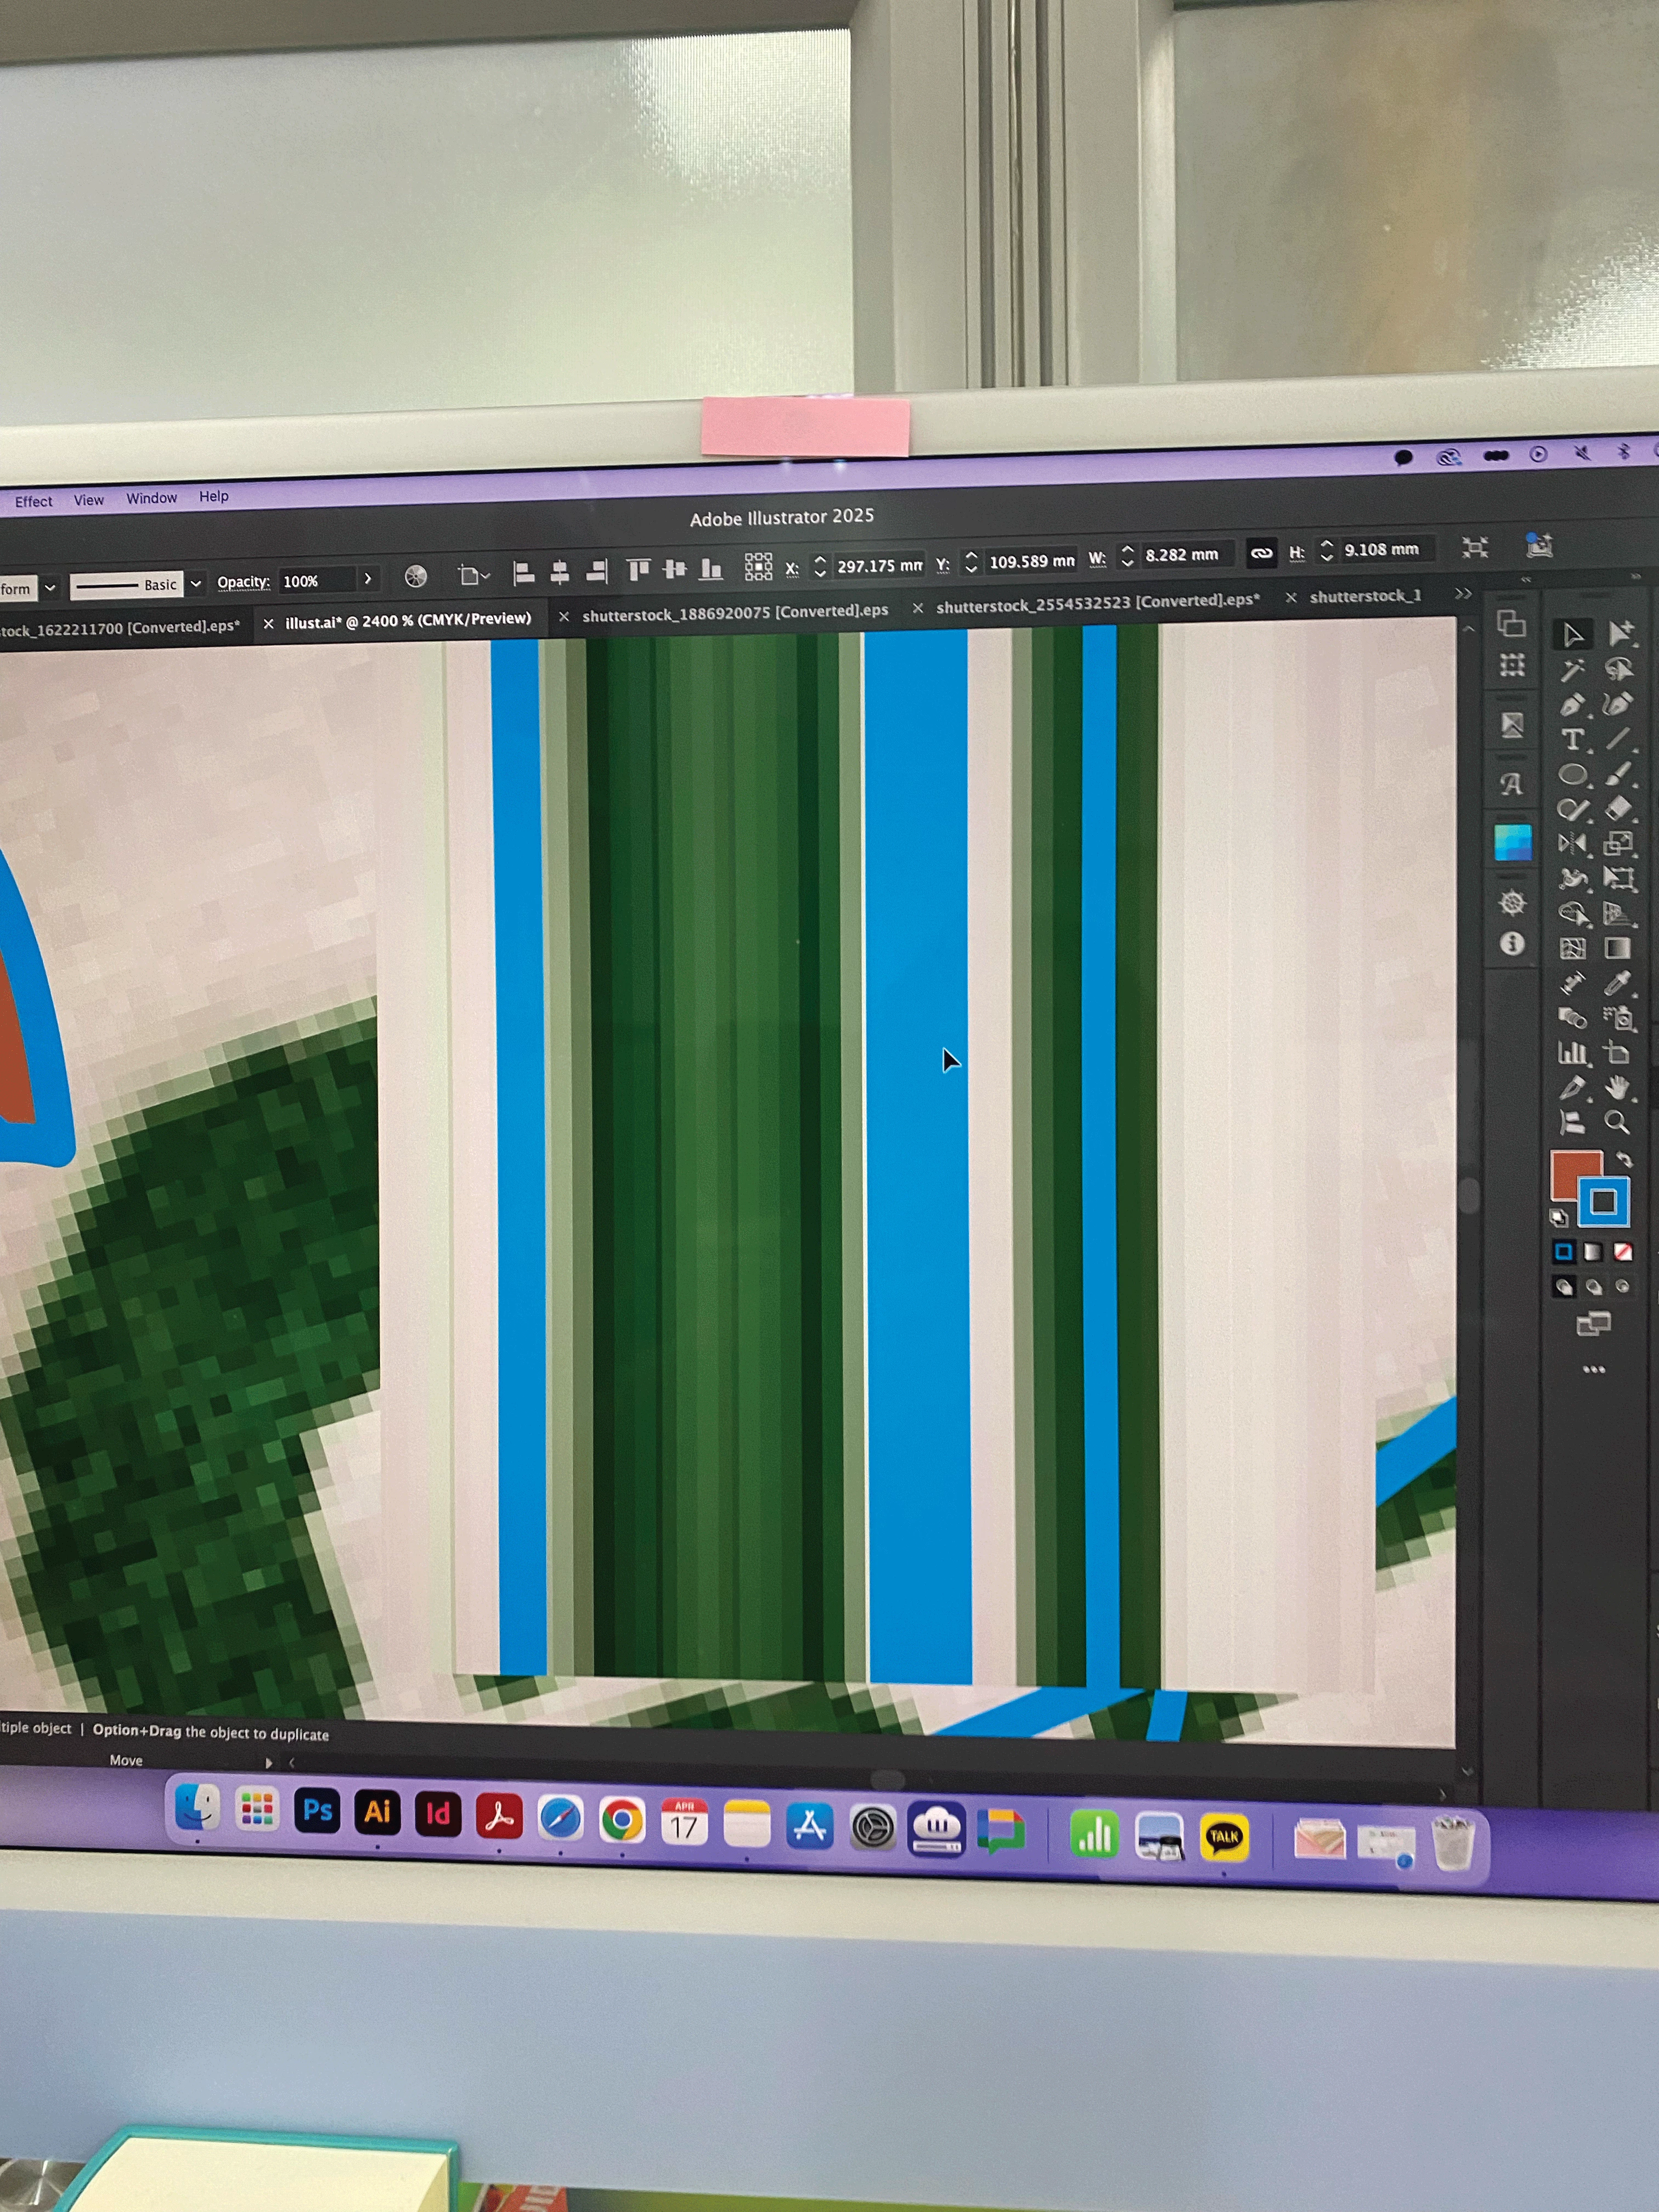Select the Hand tool
The height and width of the screenshot is (2212, 1659).
pos(1617,1087)
